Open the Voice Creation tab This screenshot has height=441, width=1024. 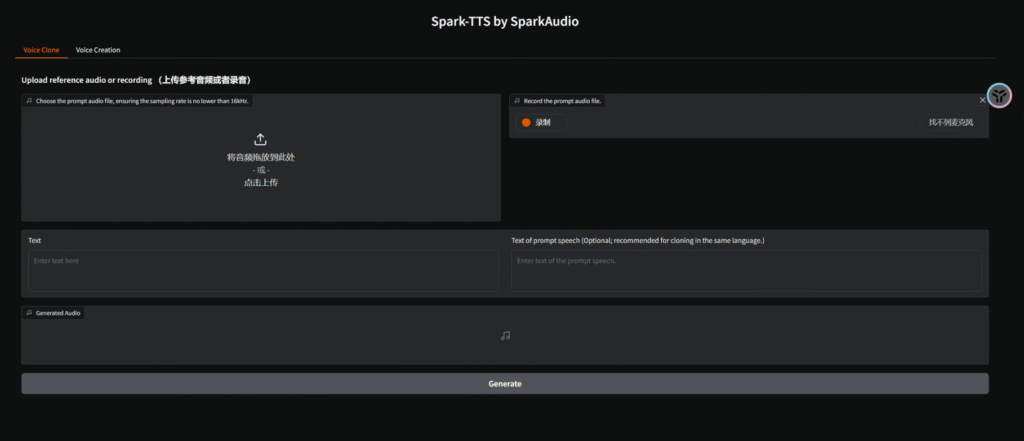[x=98, y=50]
